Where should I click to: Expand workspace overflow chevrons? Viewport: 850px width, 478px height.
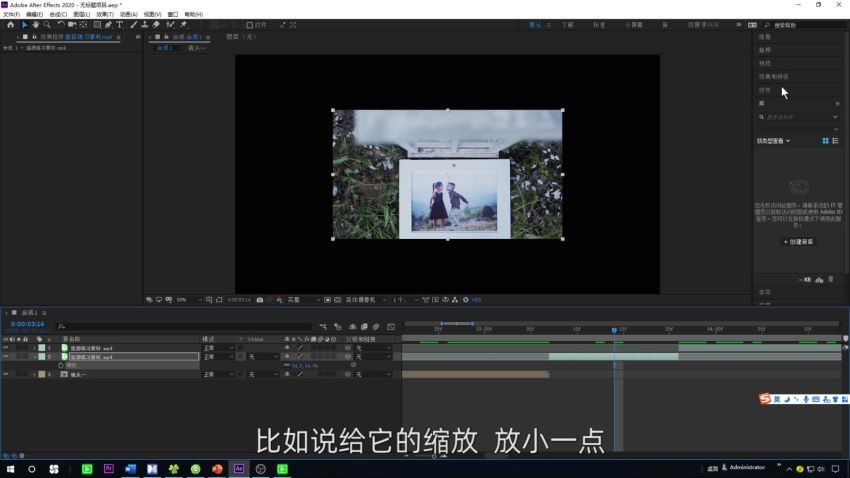tap(738, 25)
